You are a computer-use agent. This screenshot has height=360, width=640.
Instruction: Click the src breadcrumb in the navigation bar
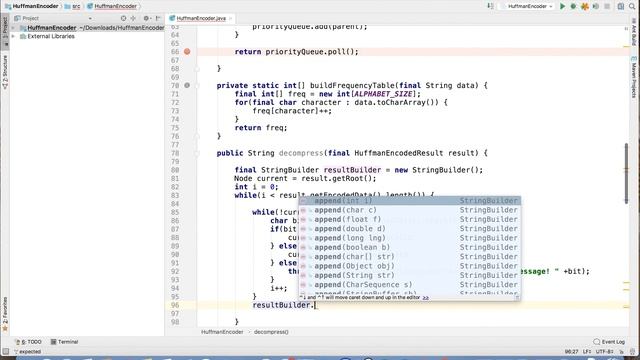pyautogui.click(x=73, y=6)
